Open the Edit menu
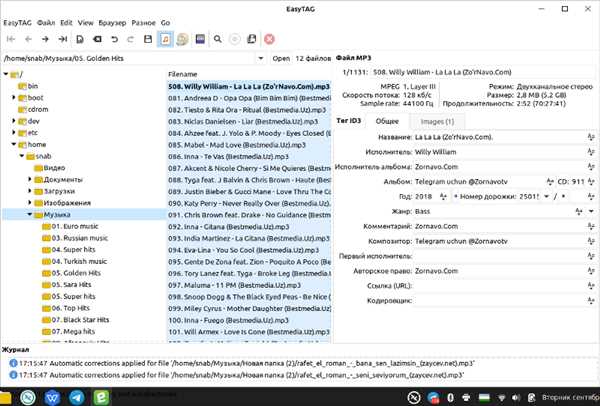Viewport: 600px width, 406px height. click(66, 23)
